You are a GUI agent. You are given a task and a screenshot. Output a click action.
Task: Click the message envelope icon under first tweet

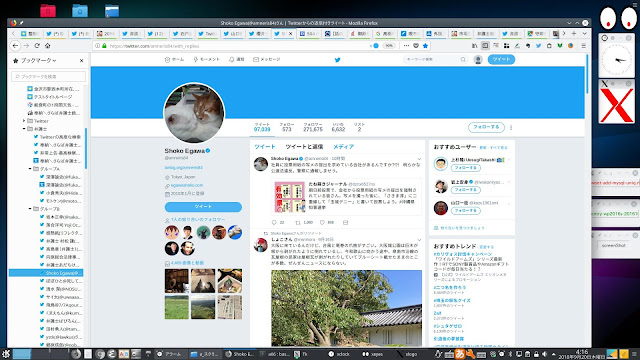coord(346,222)
